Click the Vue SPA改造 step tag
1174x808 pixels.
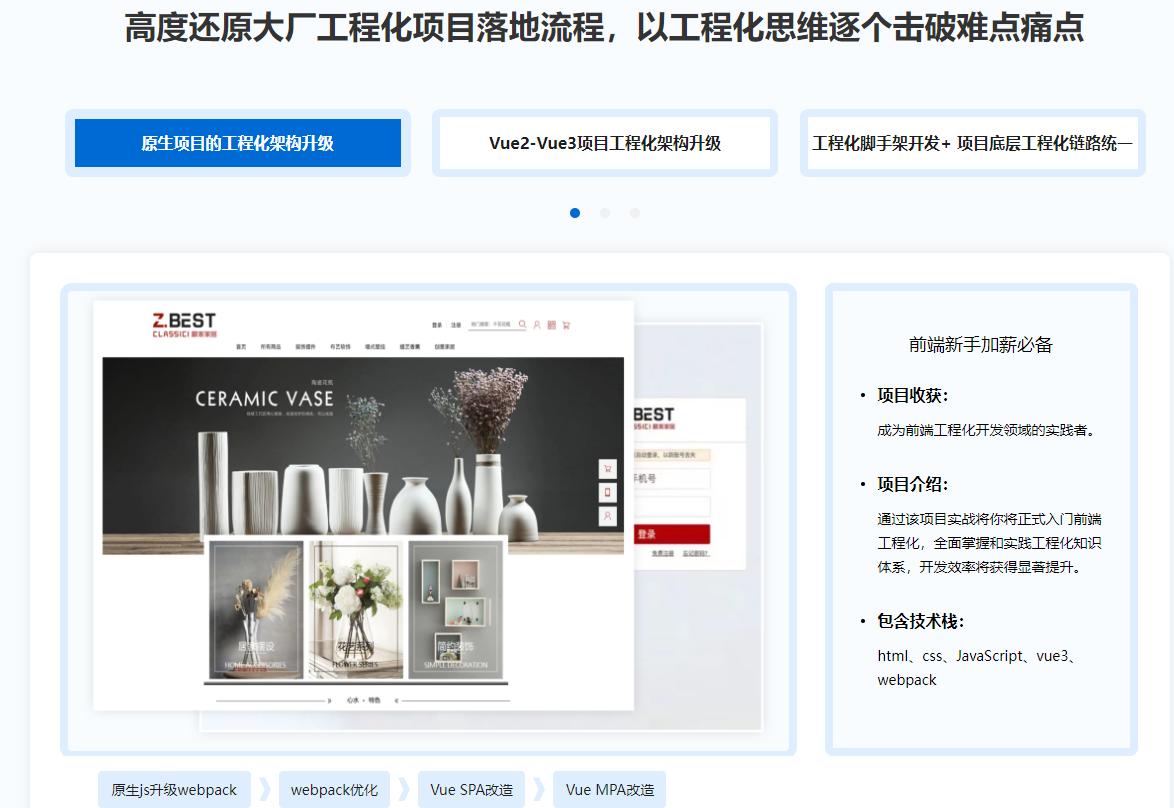pyautogui.click(x=471, y=790)
